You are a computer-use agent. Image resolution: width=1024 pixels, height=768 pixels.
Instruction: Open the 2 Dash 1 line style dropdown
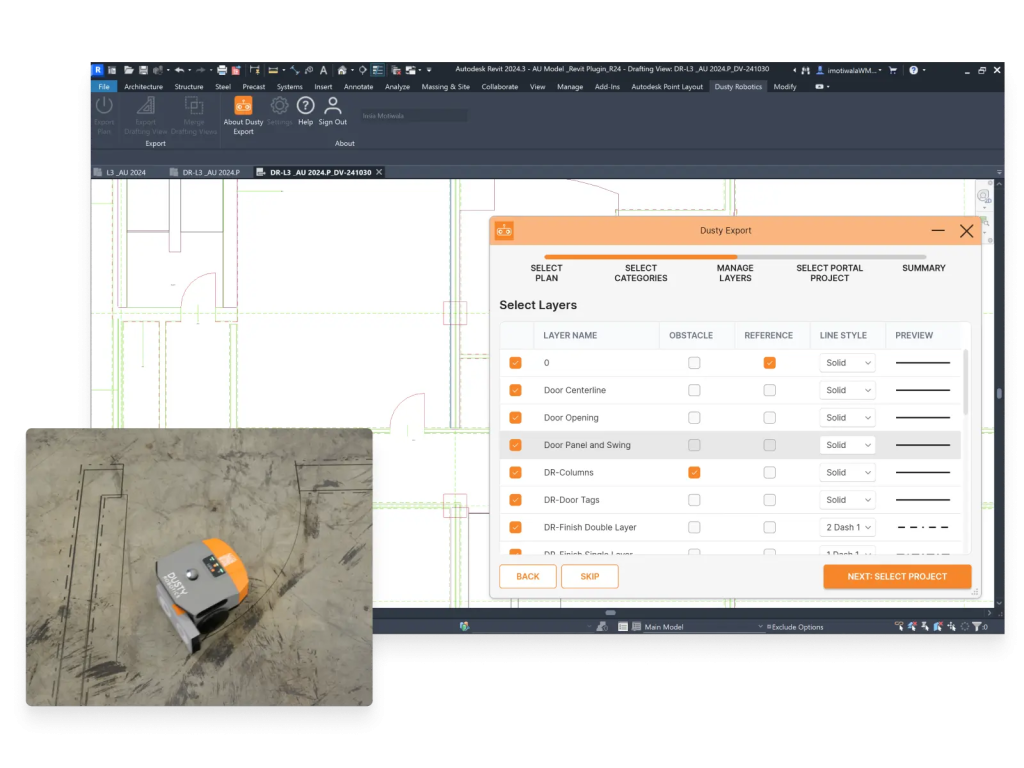[847, 527]
